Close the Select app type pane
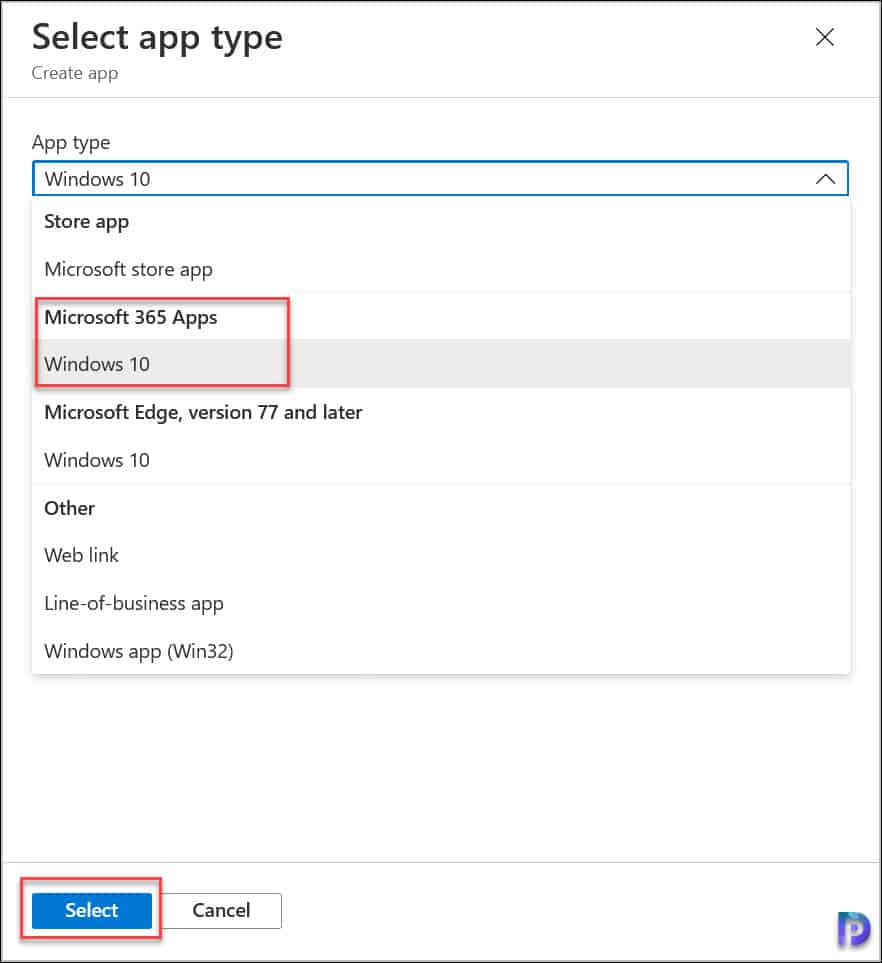The image size is (882, 963). tap(824, 37)
